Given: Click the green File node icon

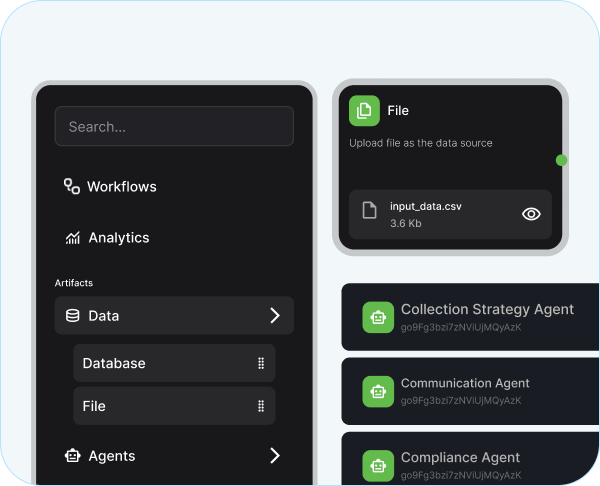Looking at the screenshot, I should pyautogui.click(x=364, y=110).
